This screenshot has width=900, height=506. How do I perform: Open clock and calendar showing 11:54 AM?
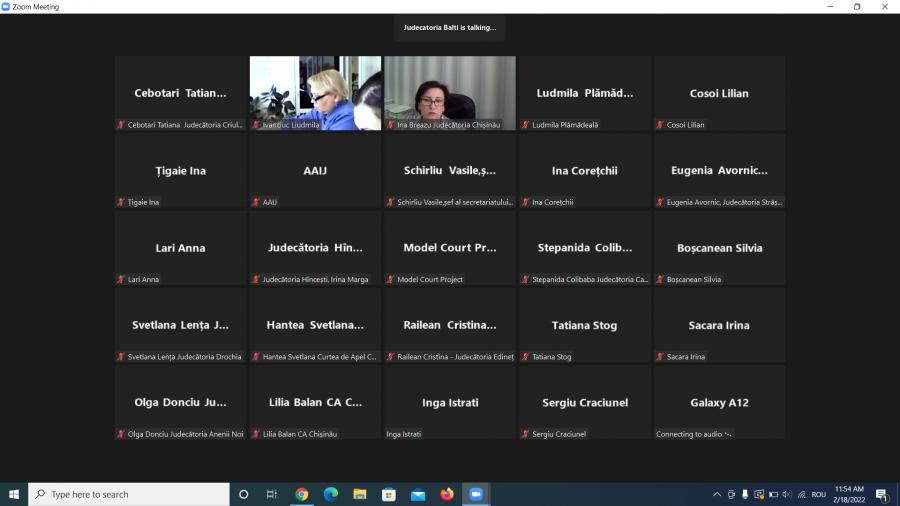click(x=851, y=494)
